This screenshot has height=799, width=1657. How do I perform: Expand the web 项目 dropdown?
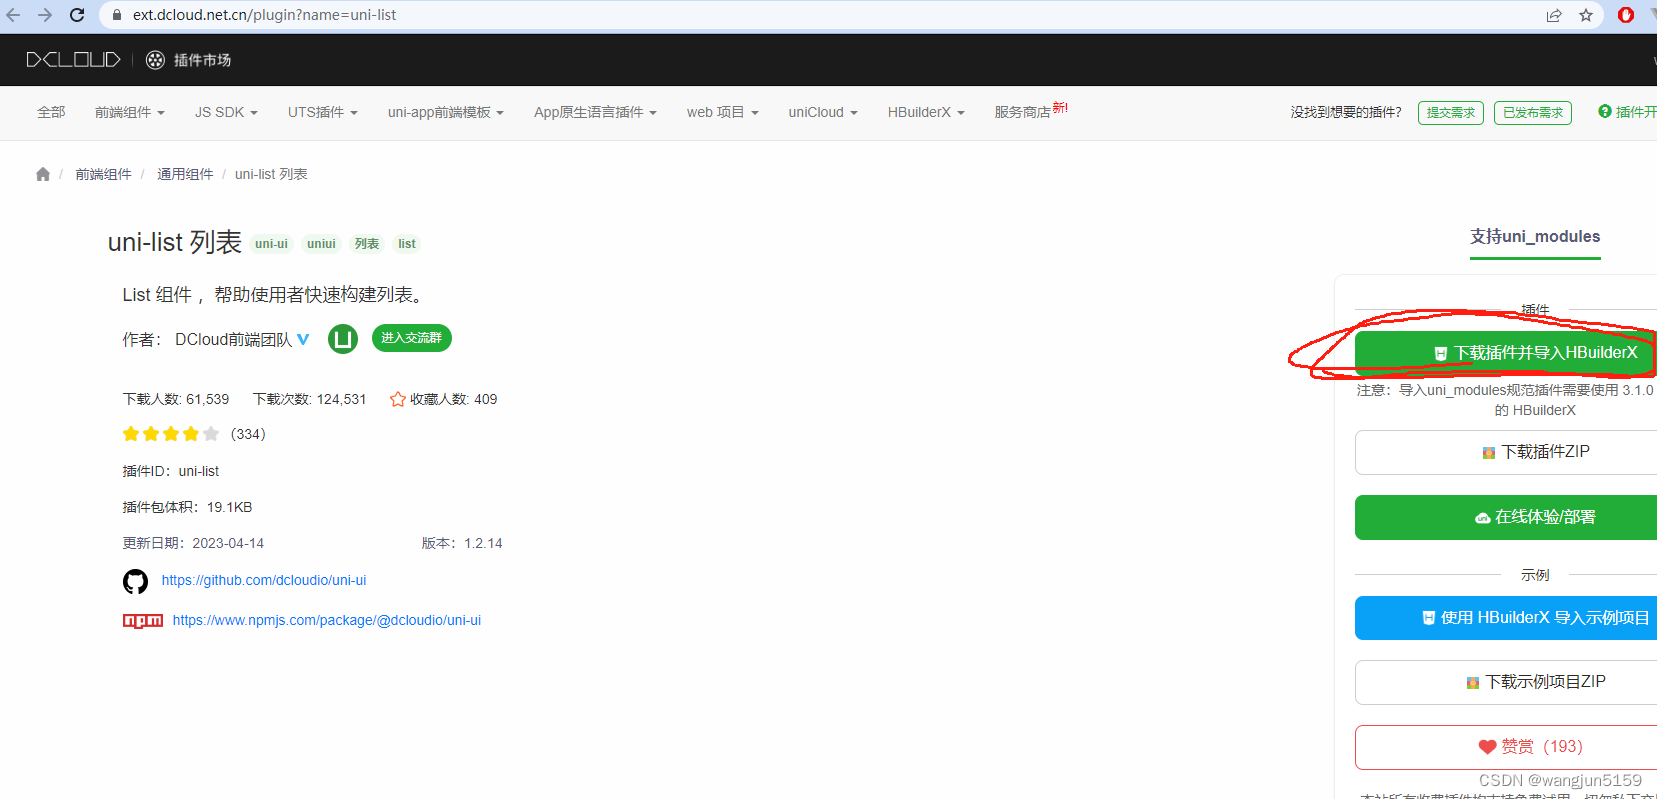click(723, 112)
